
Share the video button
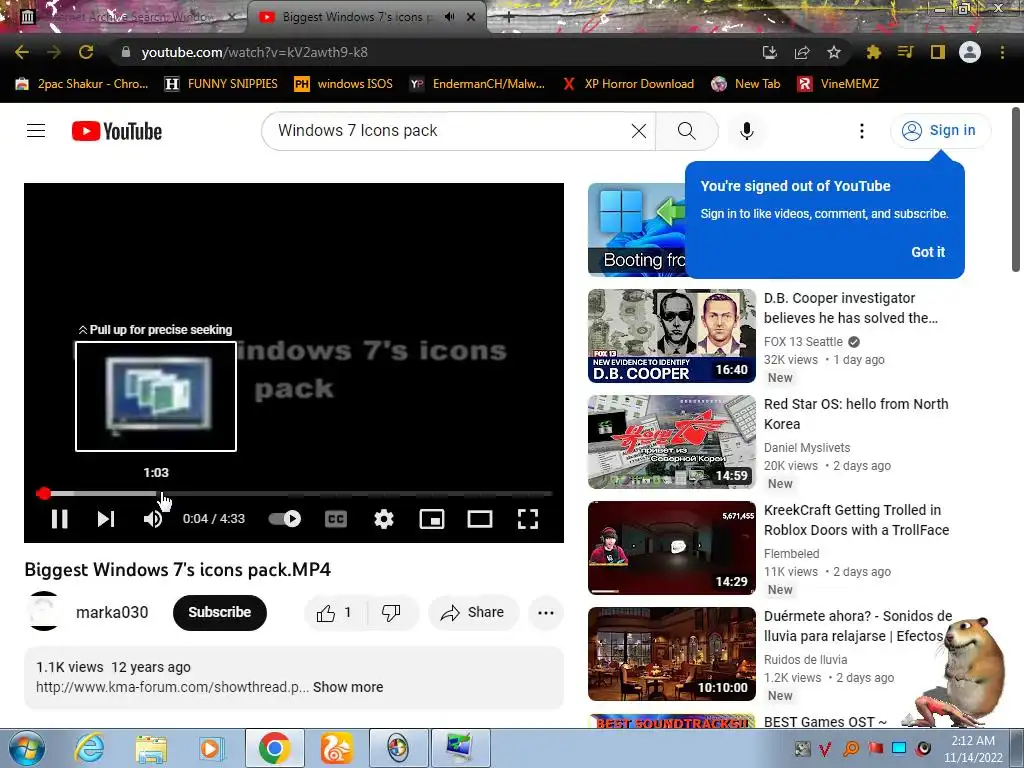click(x=473, y=613)
